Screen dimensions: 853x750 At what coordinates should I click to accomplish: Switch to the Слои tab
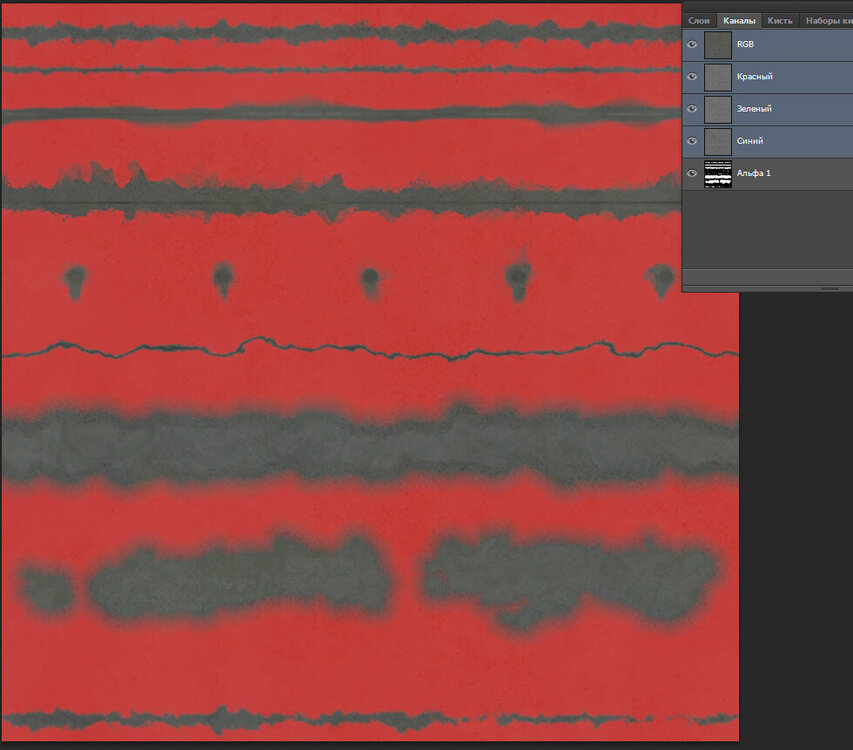click(x=699, y=20)
